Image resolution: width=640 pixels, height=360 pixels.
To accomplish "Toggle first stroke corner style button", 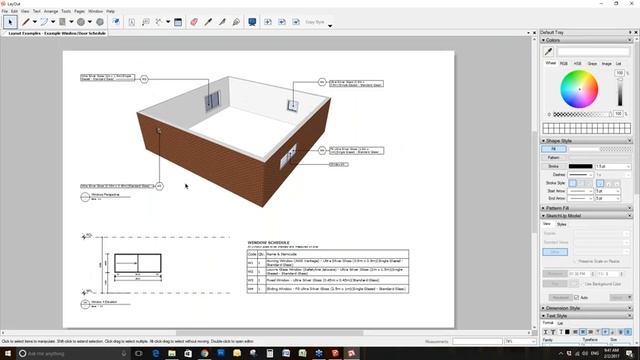I will tap(573, 183).
